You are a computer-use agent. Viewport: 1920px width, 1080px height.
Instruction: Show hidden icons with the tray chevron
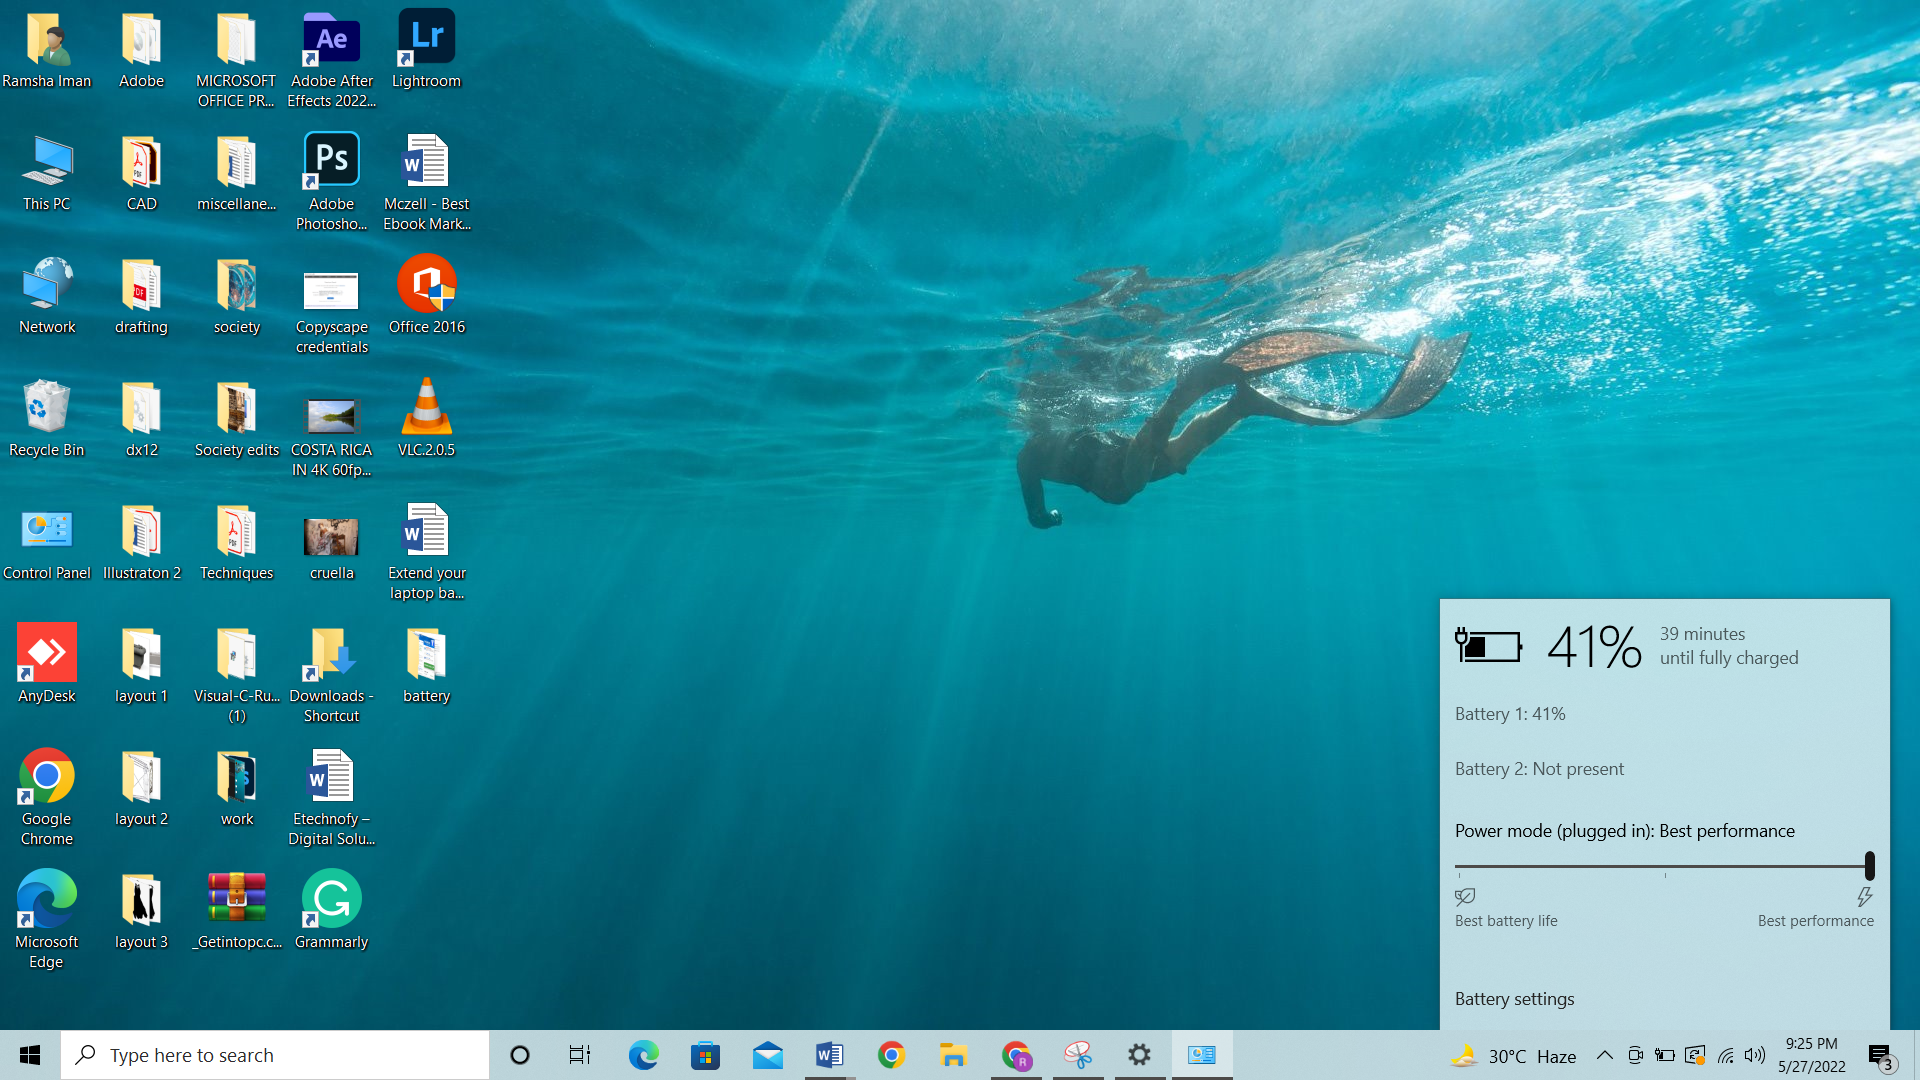[1604, 1055]
